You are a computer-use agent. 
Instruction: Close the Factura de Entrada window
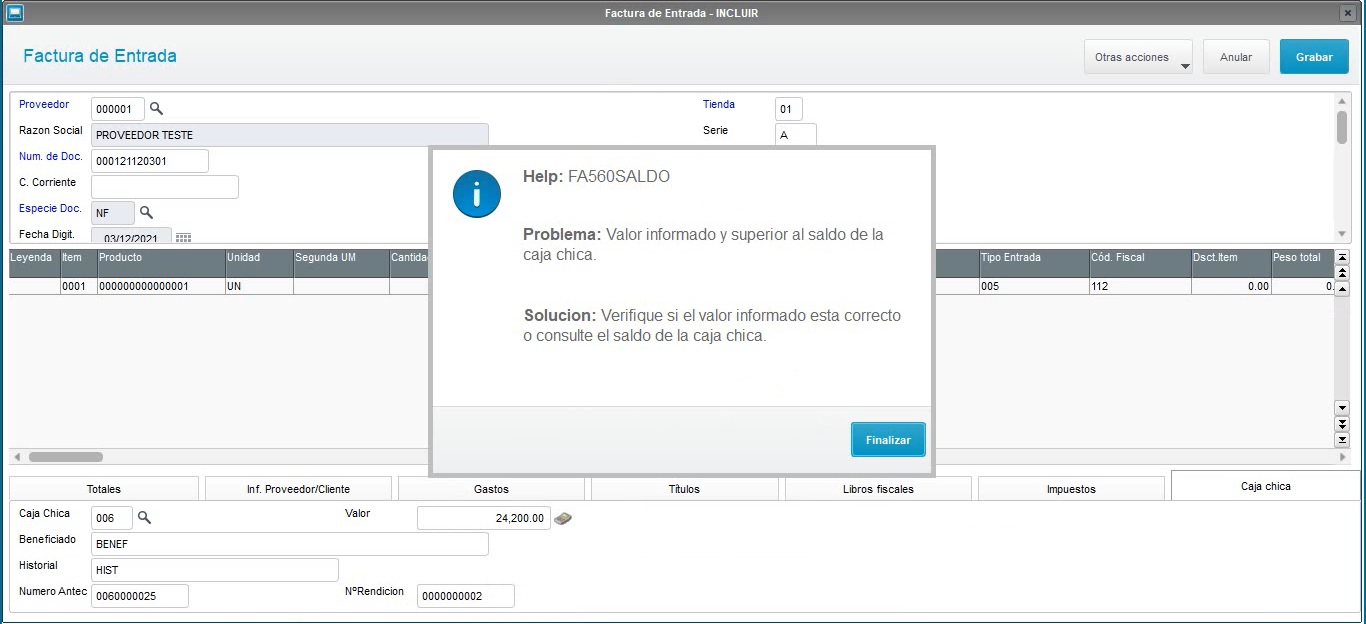click(x=1347, y=13)
